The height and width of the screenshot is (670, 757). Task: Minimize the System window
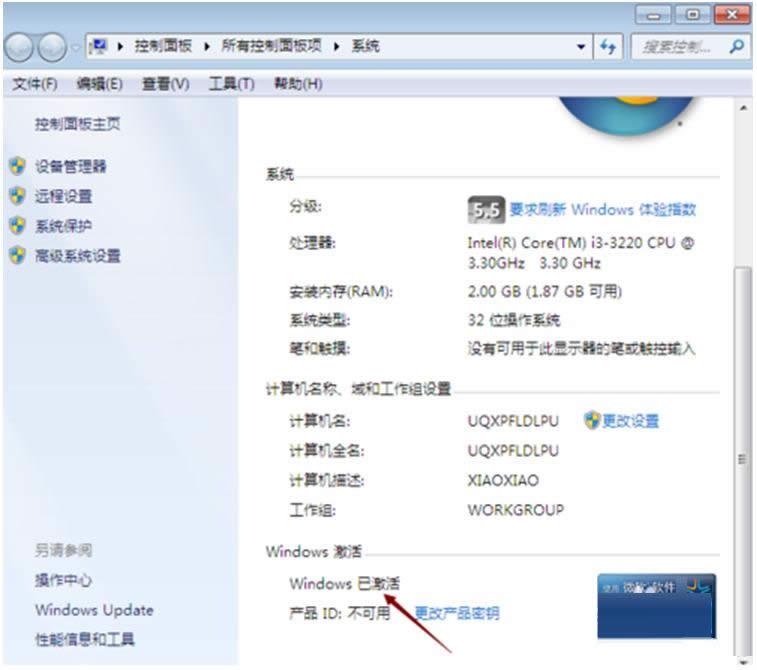(653, 15)
